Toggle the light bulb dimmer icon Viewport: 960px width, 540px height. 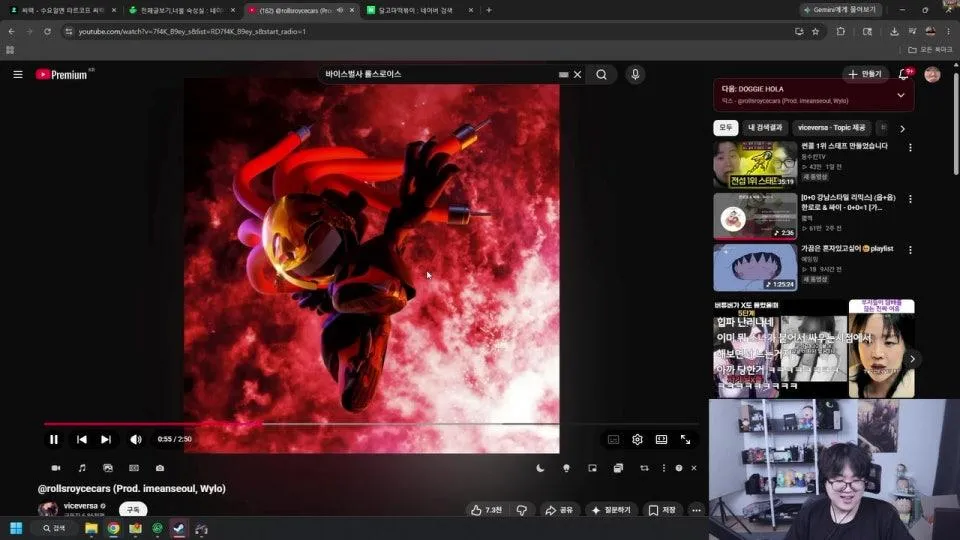566,468
